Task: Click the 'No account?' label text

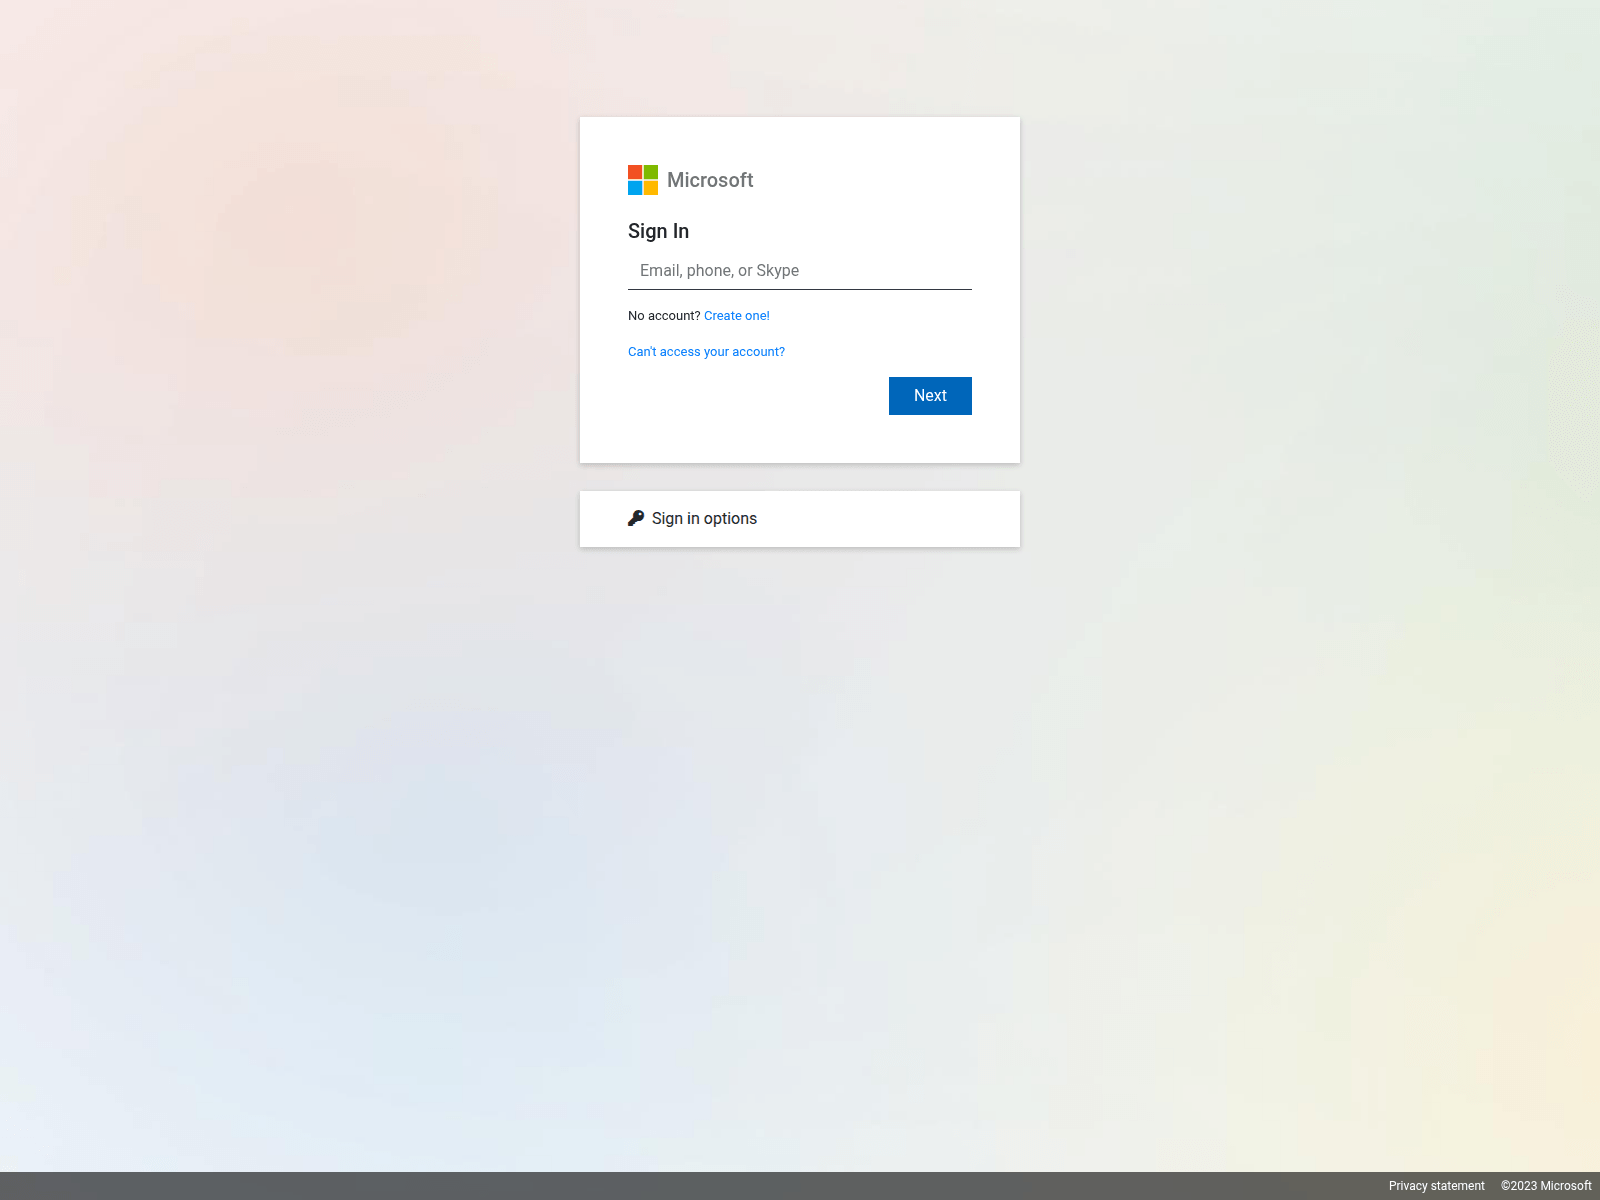Action: [x=664, y=316]
